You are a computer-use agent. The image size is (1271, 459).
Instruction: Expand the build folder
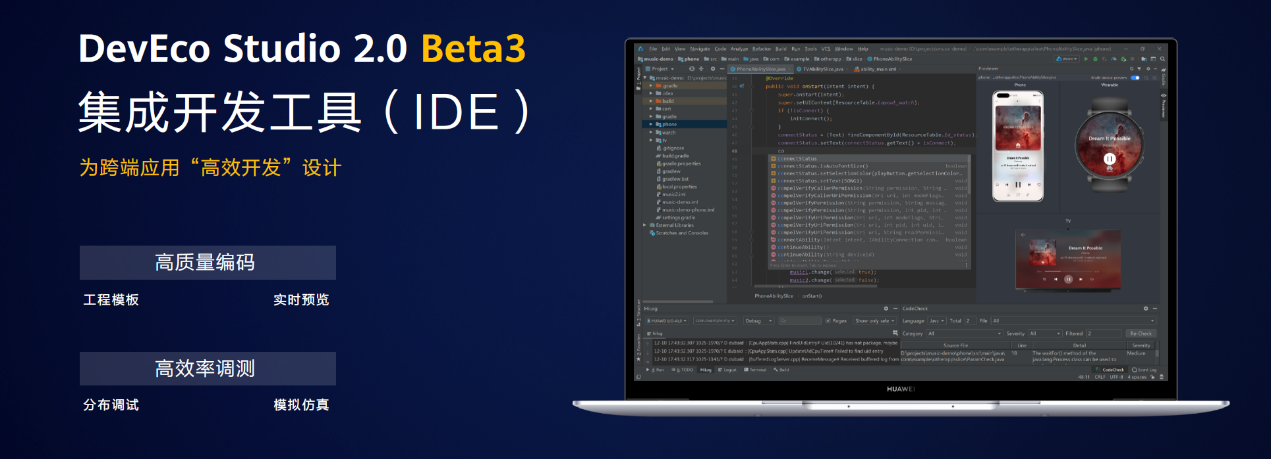point(651,101)
